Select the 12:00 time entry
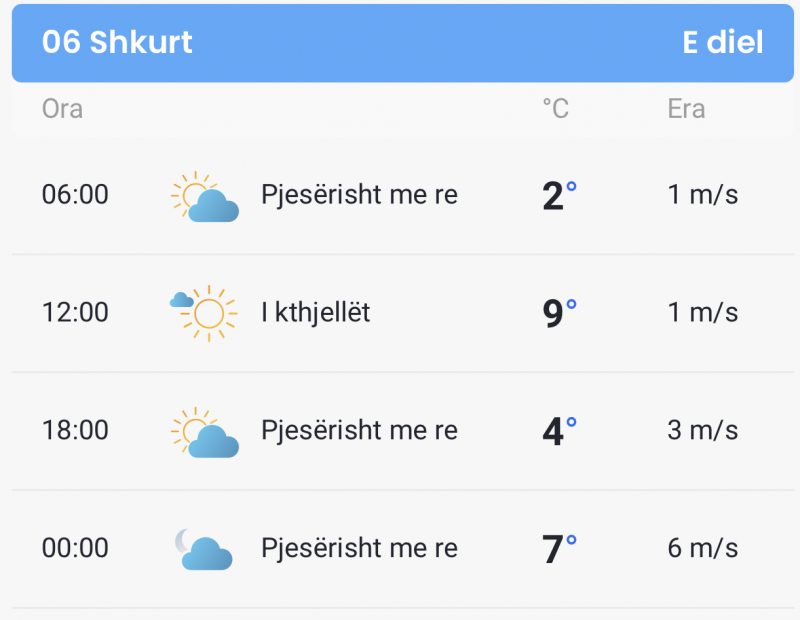 point(75,312)
